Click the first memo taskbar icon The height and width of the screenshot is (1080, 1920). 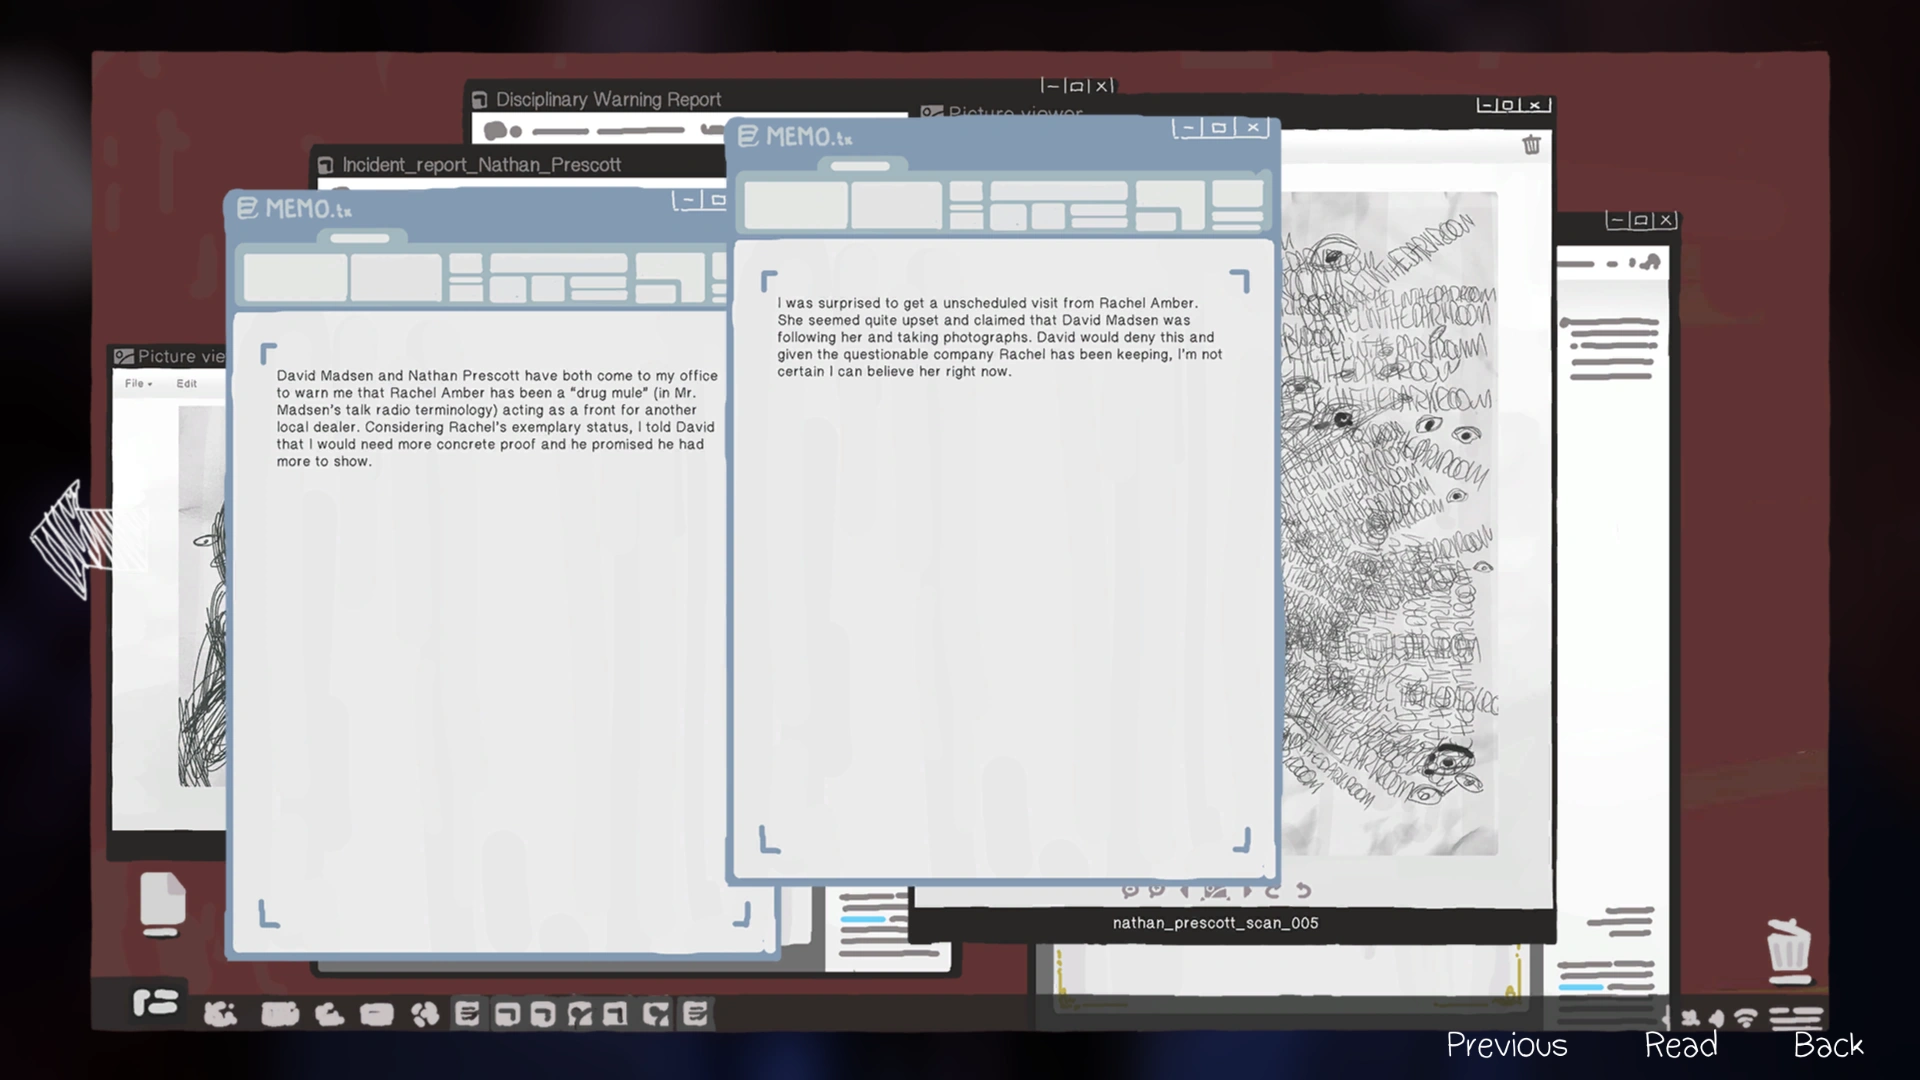pos(467,1014)
